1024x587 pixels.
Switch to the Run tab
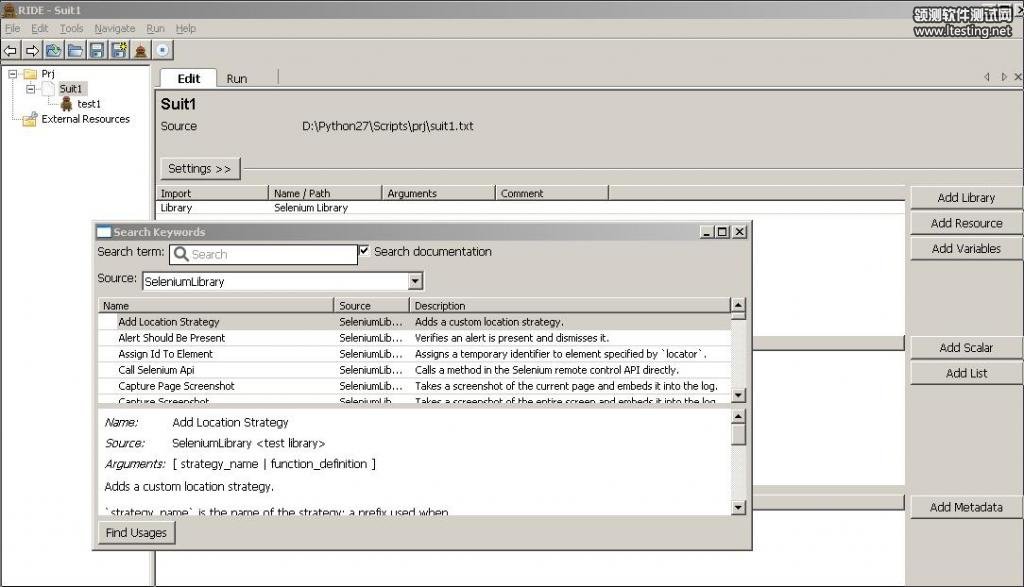pos(237,79)
